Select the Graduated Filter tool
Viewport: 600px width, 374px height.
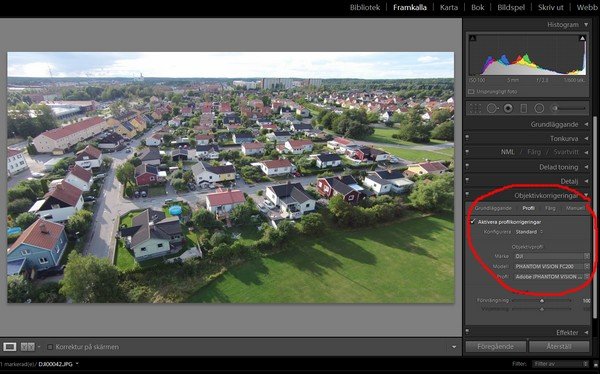[523, 109]
